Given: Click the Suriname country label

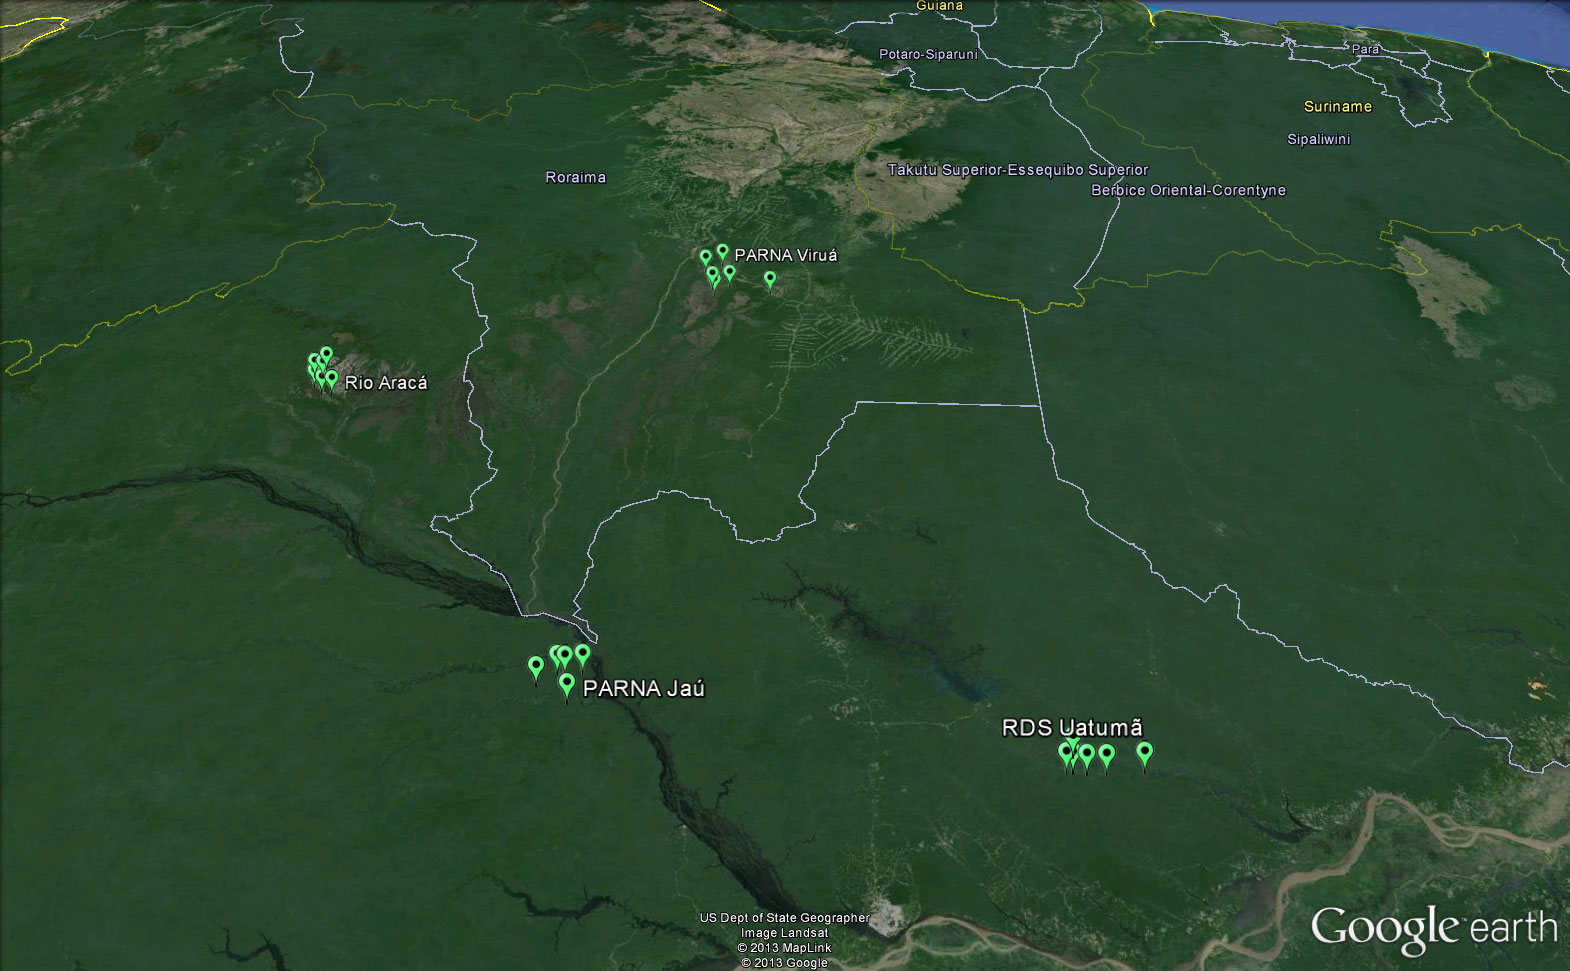Looking at the screenshot, I should 1338,106.
